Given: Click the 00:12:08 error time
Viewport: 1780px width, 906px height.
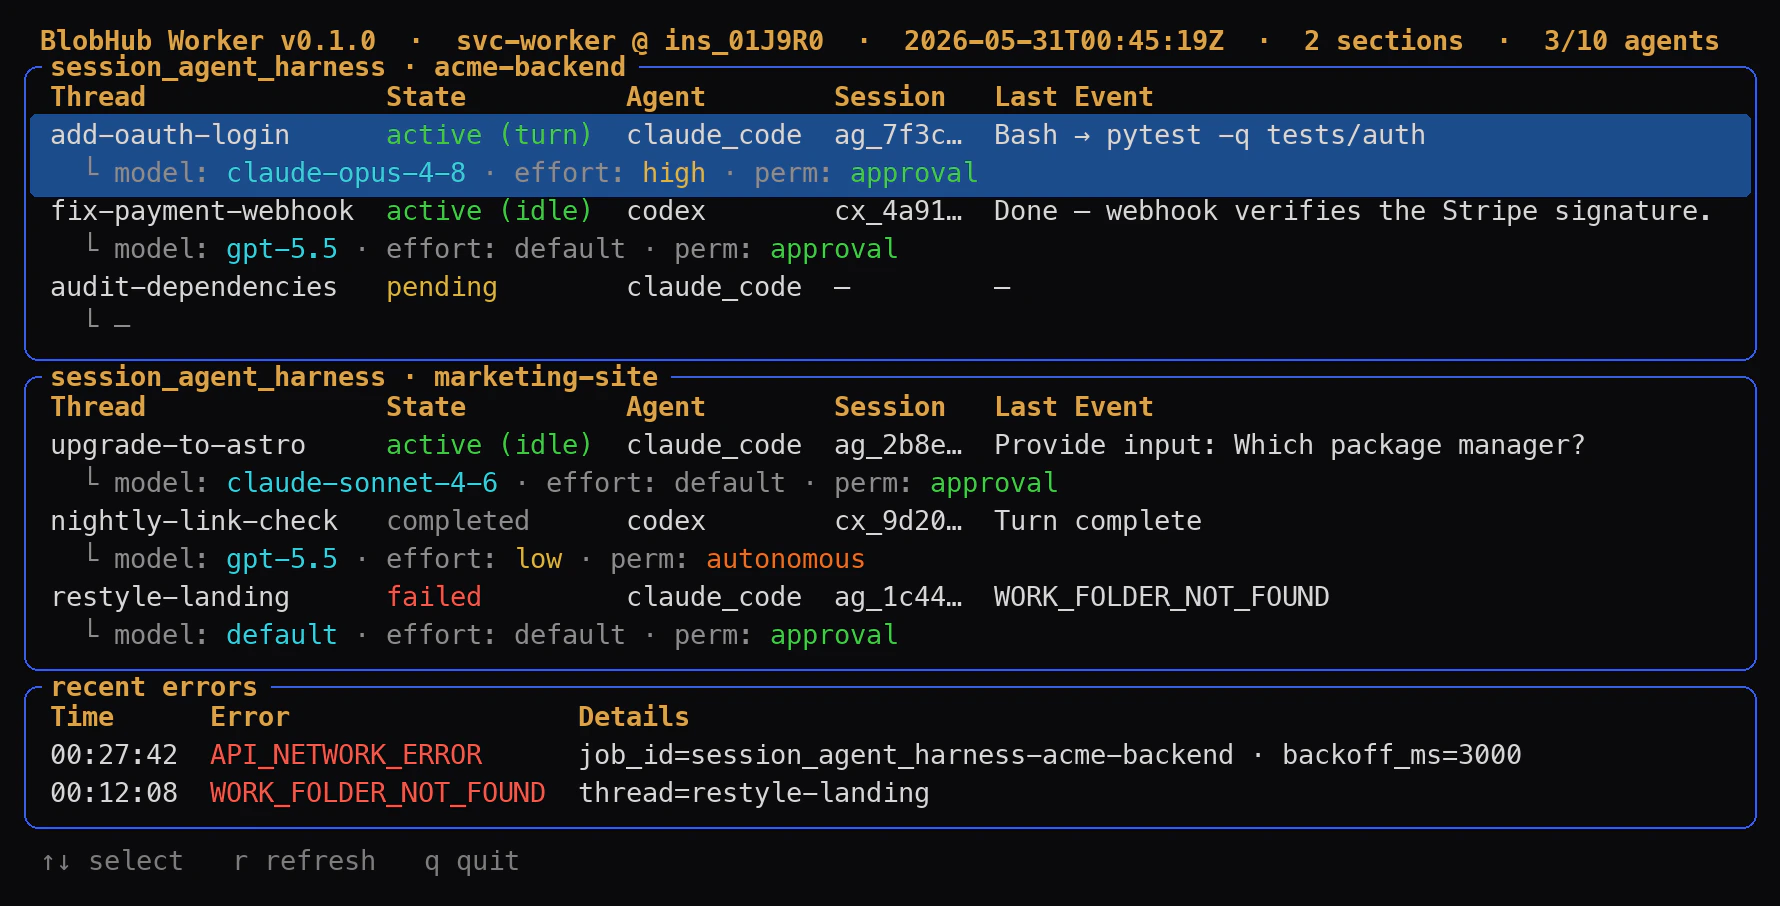Looking at the screenshot, I should 114,793.
